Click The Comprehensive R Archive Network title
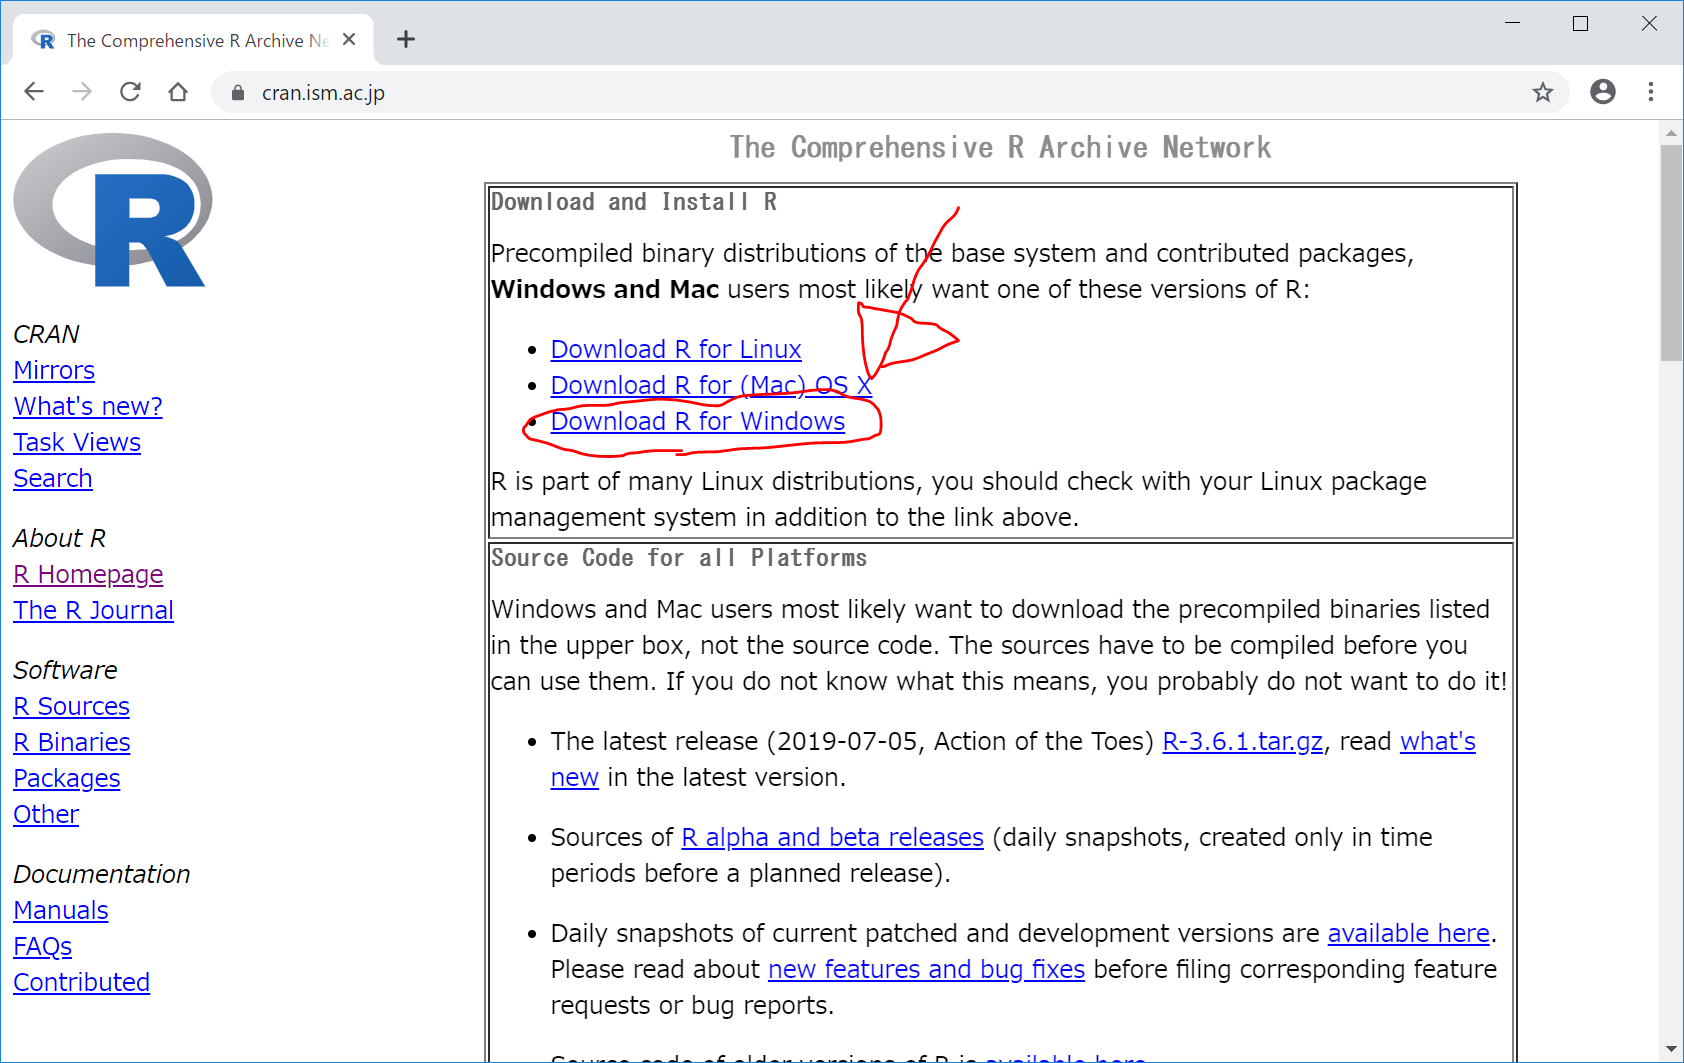The image size is (1684, 1063). tap(1000, 148)
